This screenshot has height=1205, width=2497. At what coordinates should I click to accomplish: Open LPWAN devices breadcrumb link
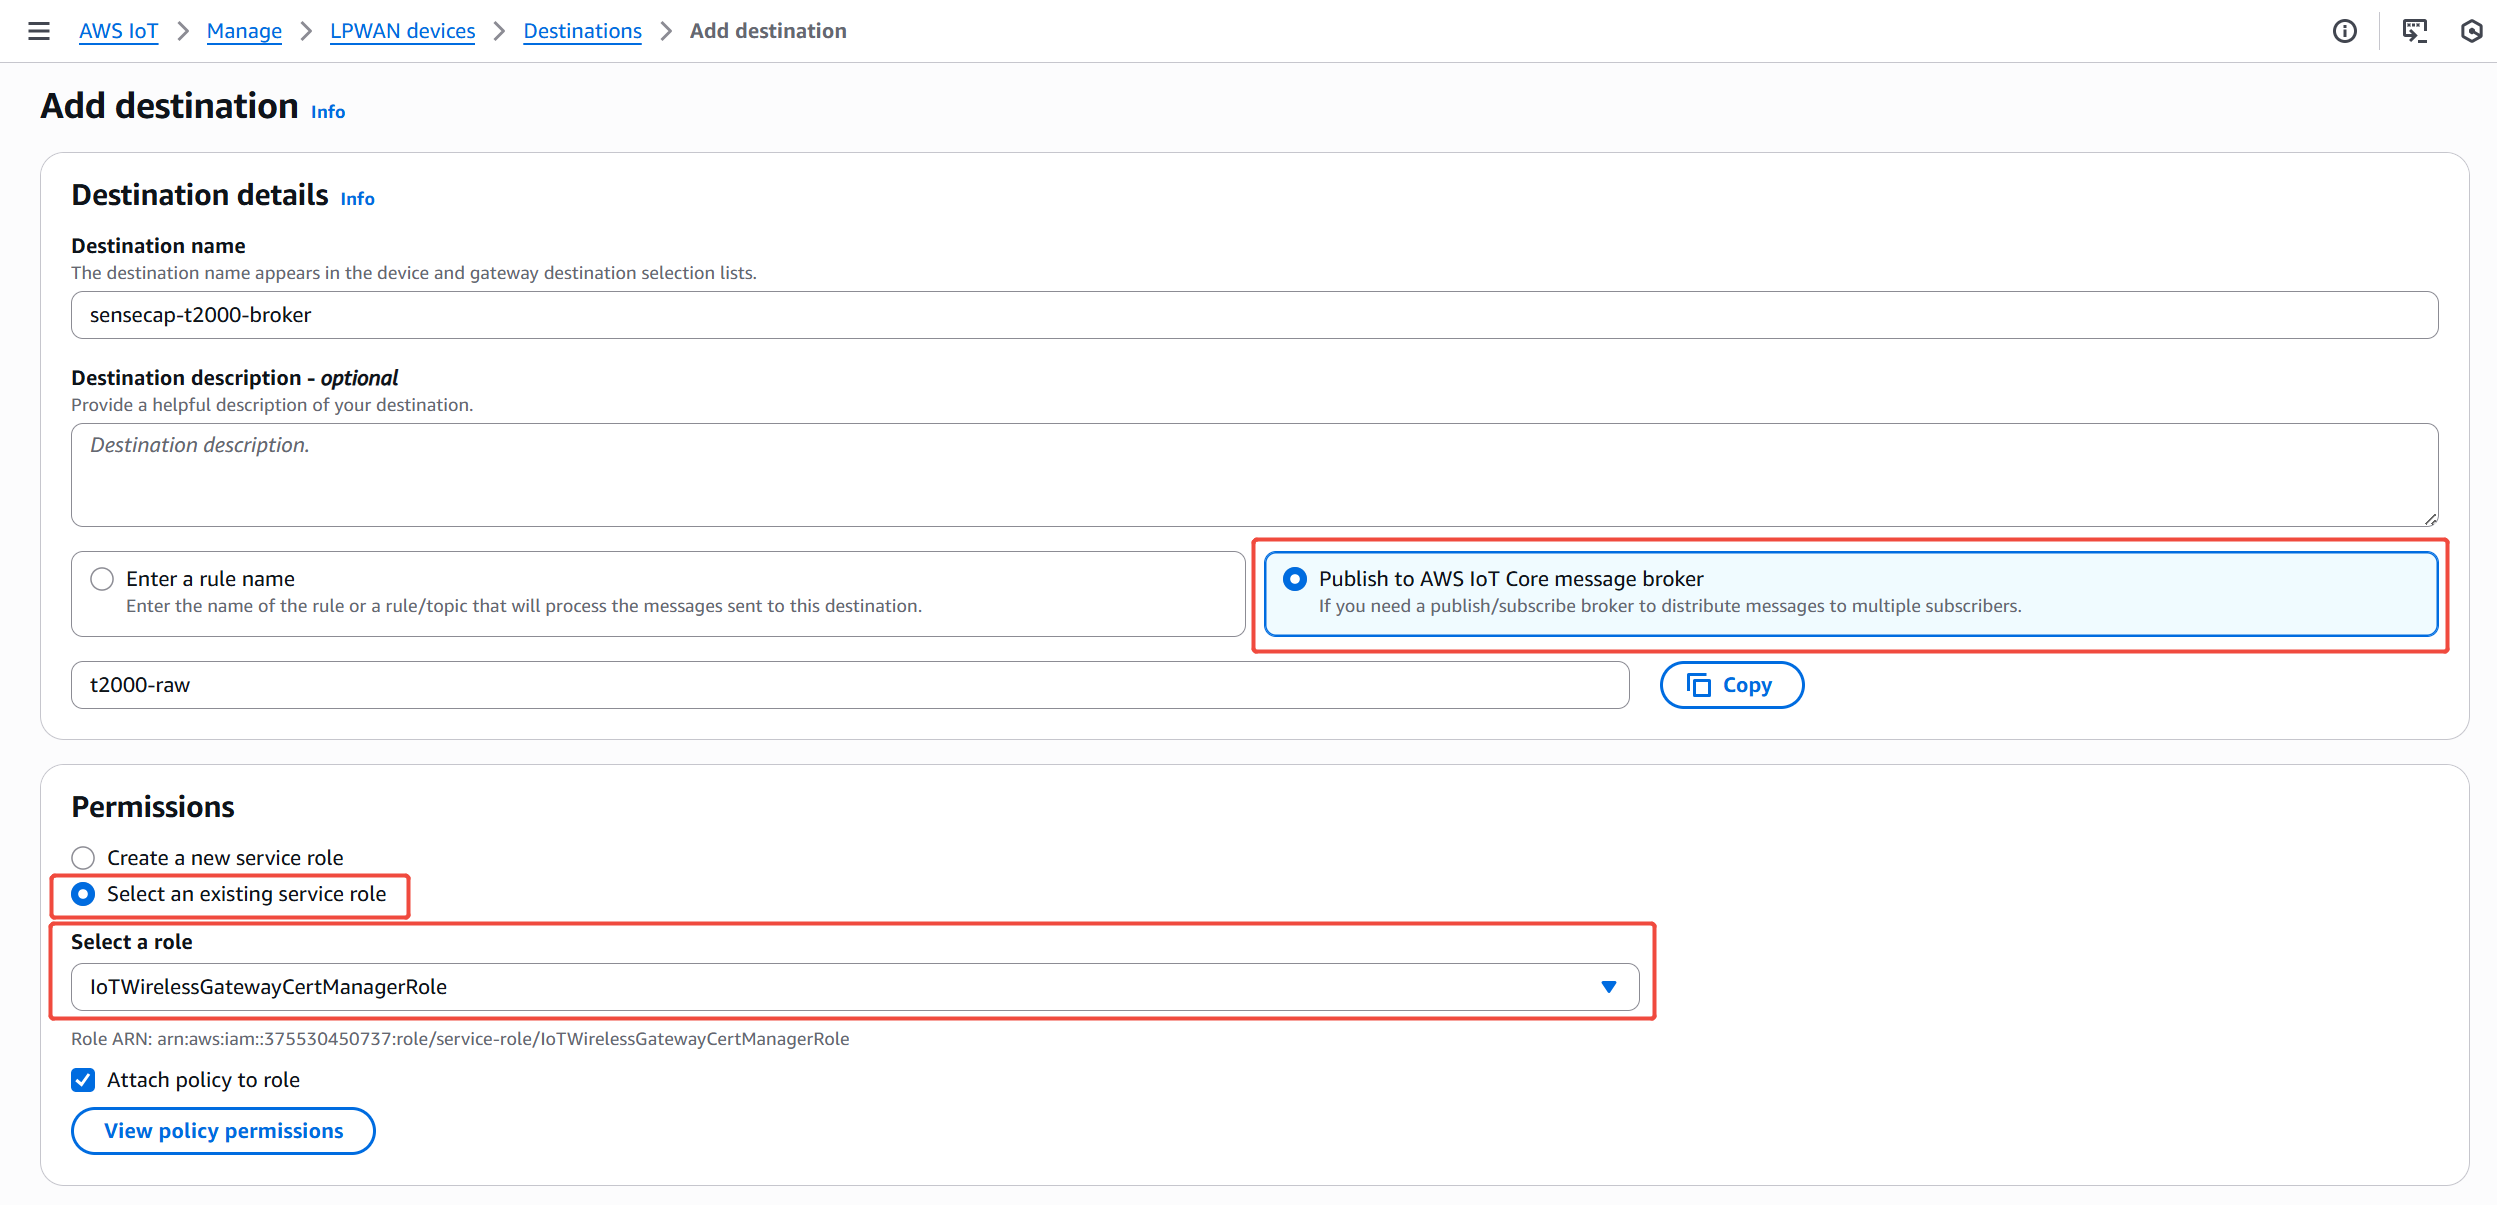(x=402, y=31)
